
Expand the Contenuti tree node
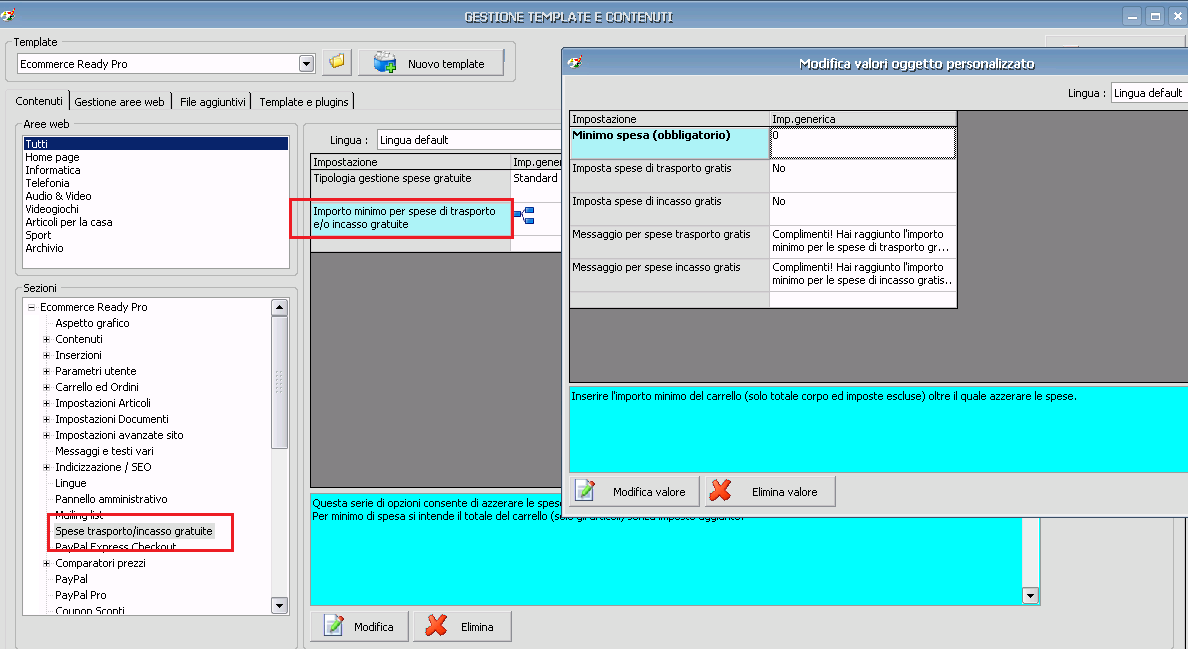coord(46,339)
